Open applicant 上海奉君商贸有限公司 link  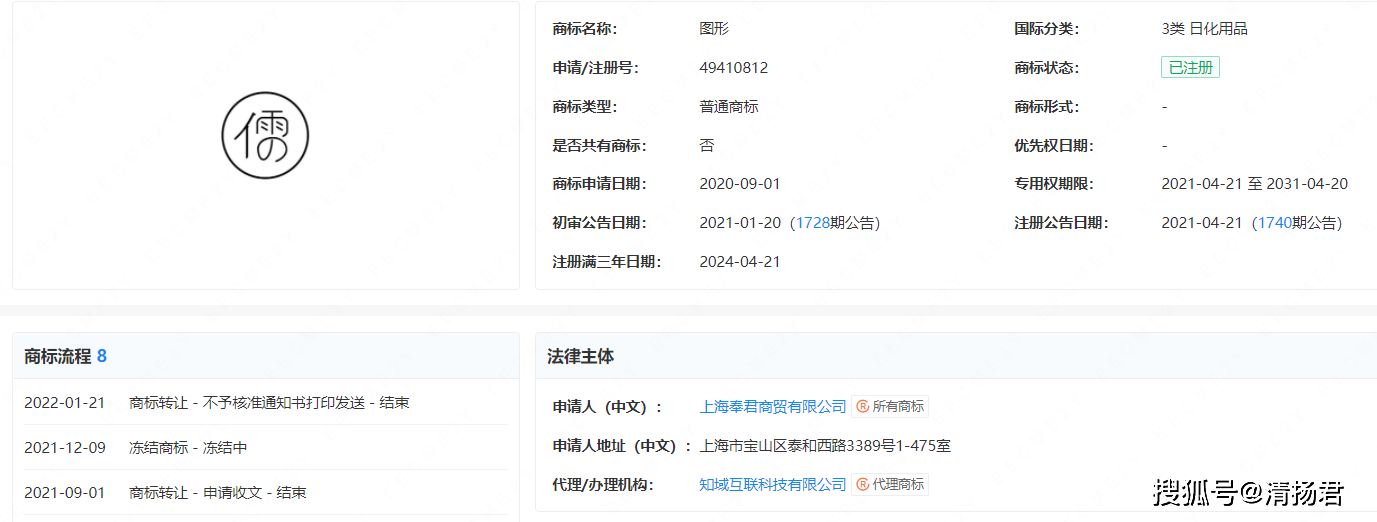[773, 407]
